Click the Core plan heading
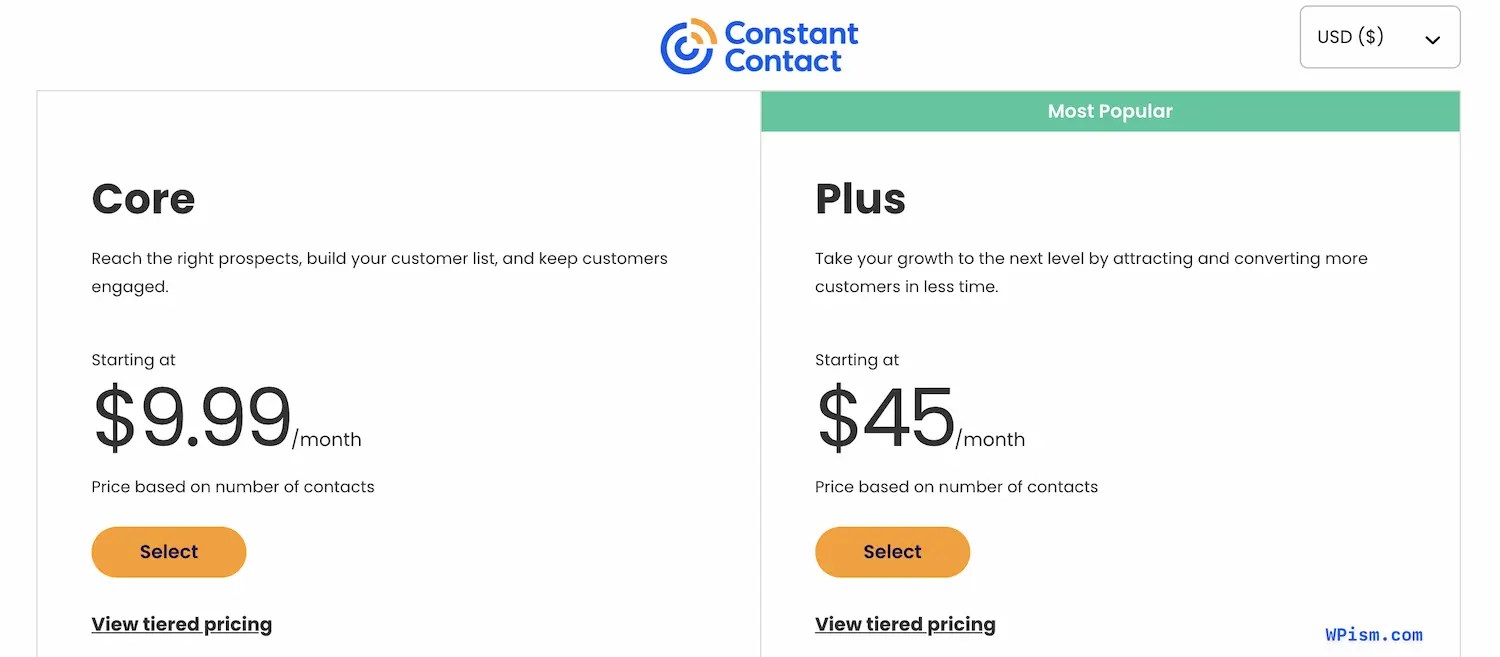 point(143,199)
